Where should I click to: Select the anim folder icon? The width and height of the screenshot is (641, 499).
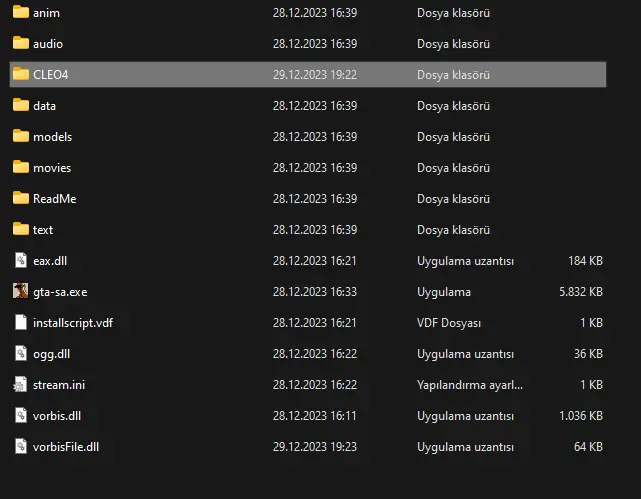[x=20, y=12]
